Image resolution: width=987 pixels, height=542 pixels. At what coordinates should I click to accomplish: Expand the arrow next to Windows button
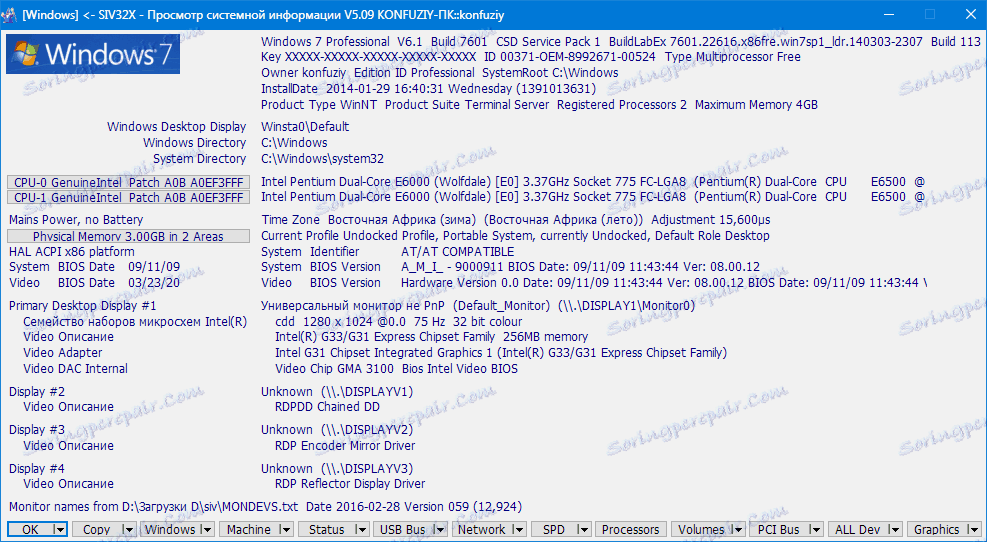coord(207,529)
